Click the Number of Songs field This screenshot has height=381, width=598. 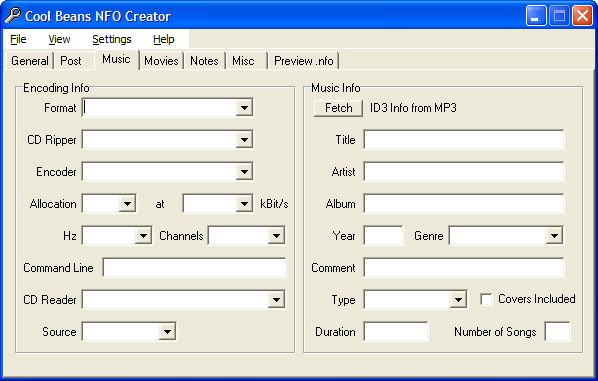(558, 332)
